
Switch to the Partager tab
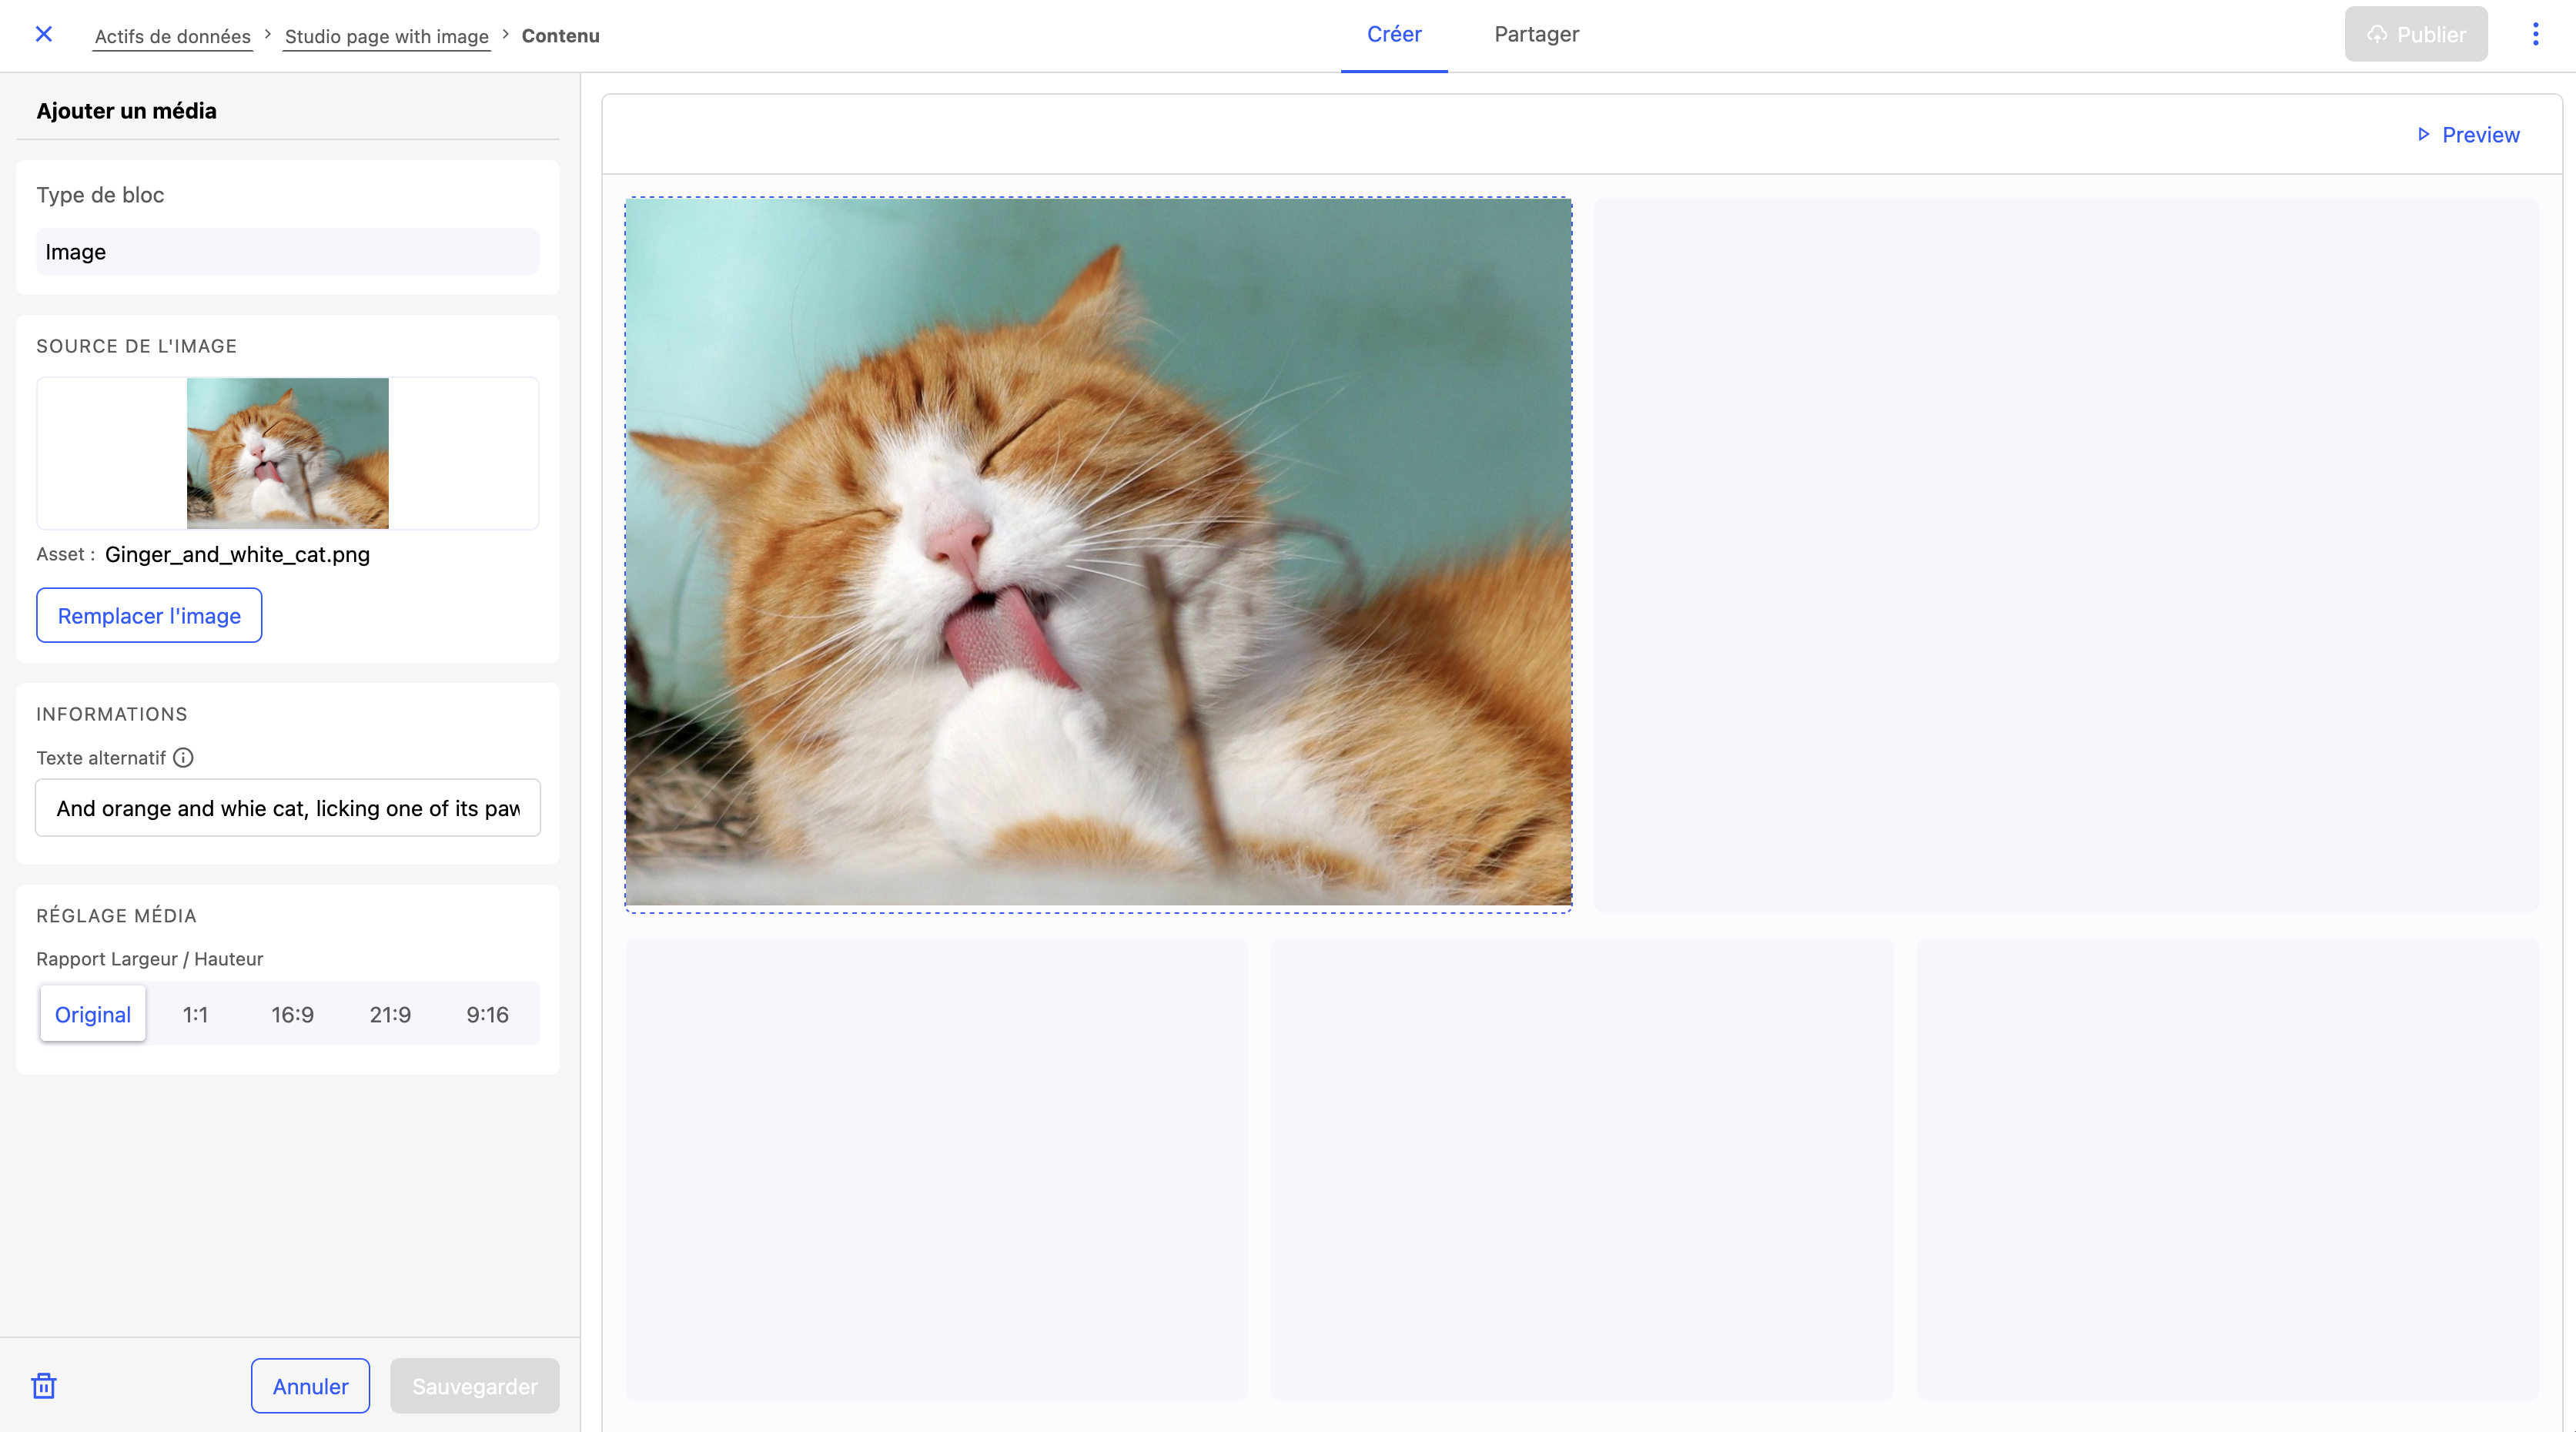(1536, 35)
